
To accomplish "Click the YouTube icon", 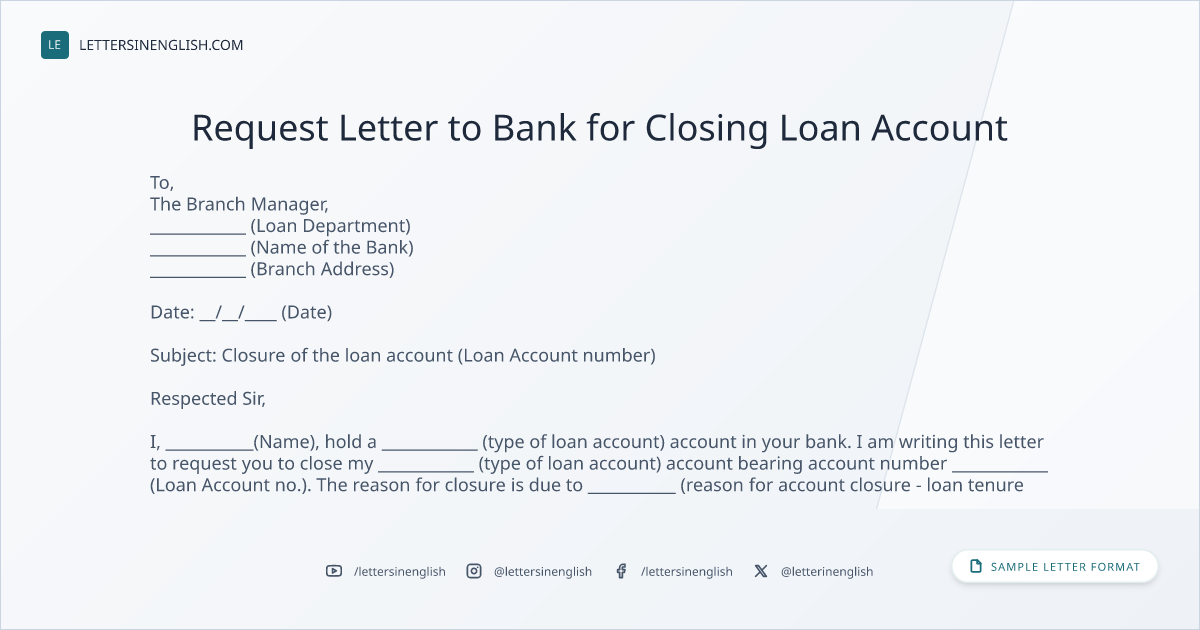I will point(334,571).
